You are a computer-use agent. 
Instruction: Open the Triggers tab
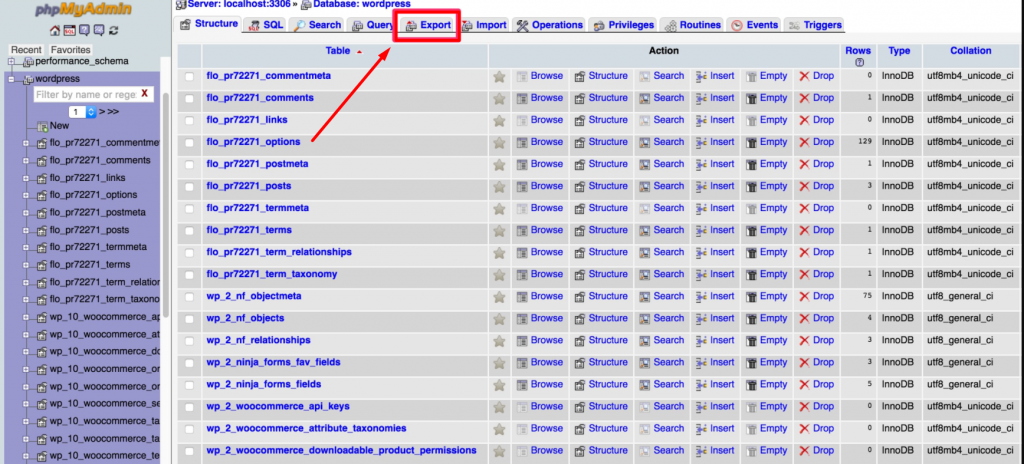(x=816, y=25)
